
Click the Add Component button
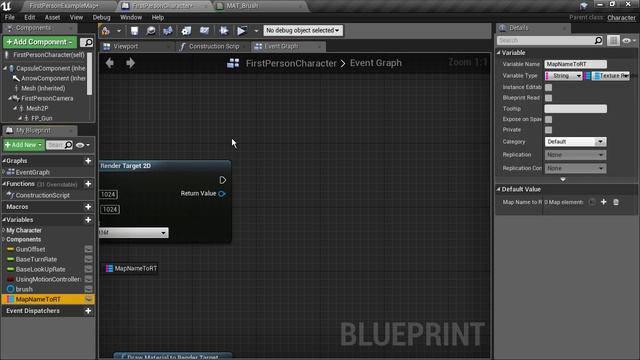coord(39,42)
